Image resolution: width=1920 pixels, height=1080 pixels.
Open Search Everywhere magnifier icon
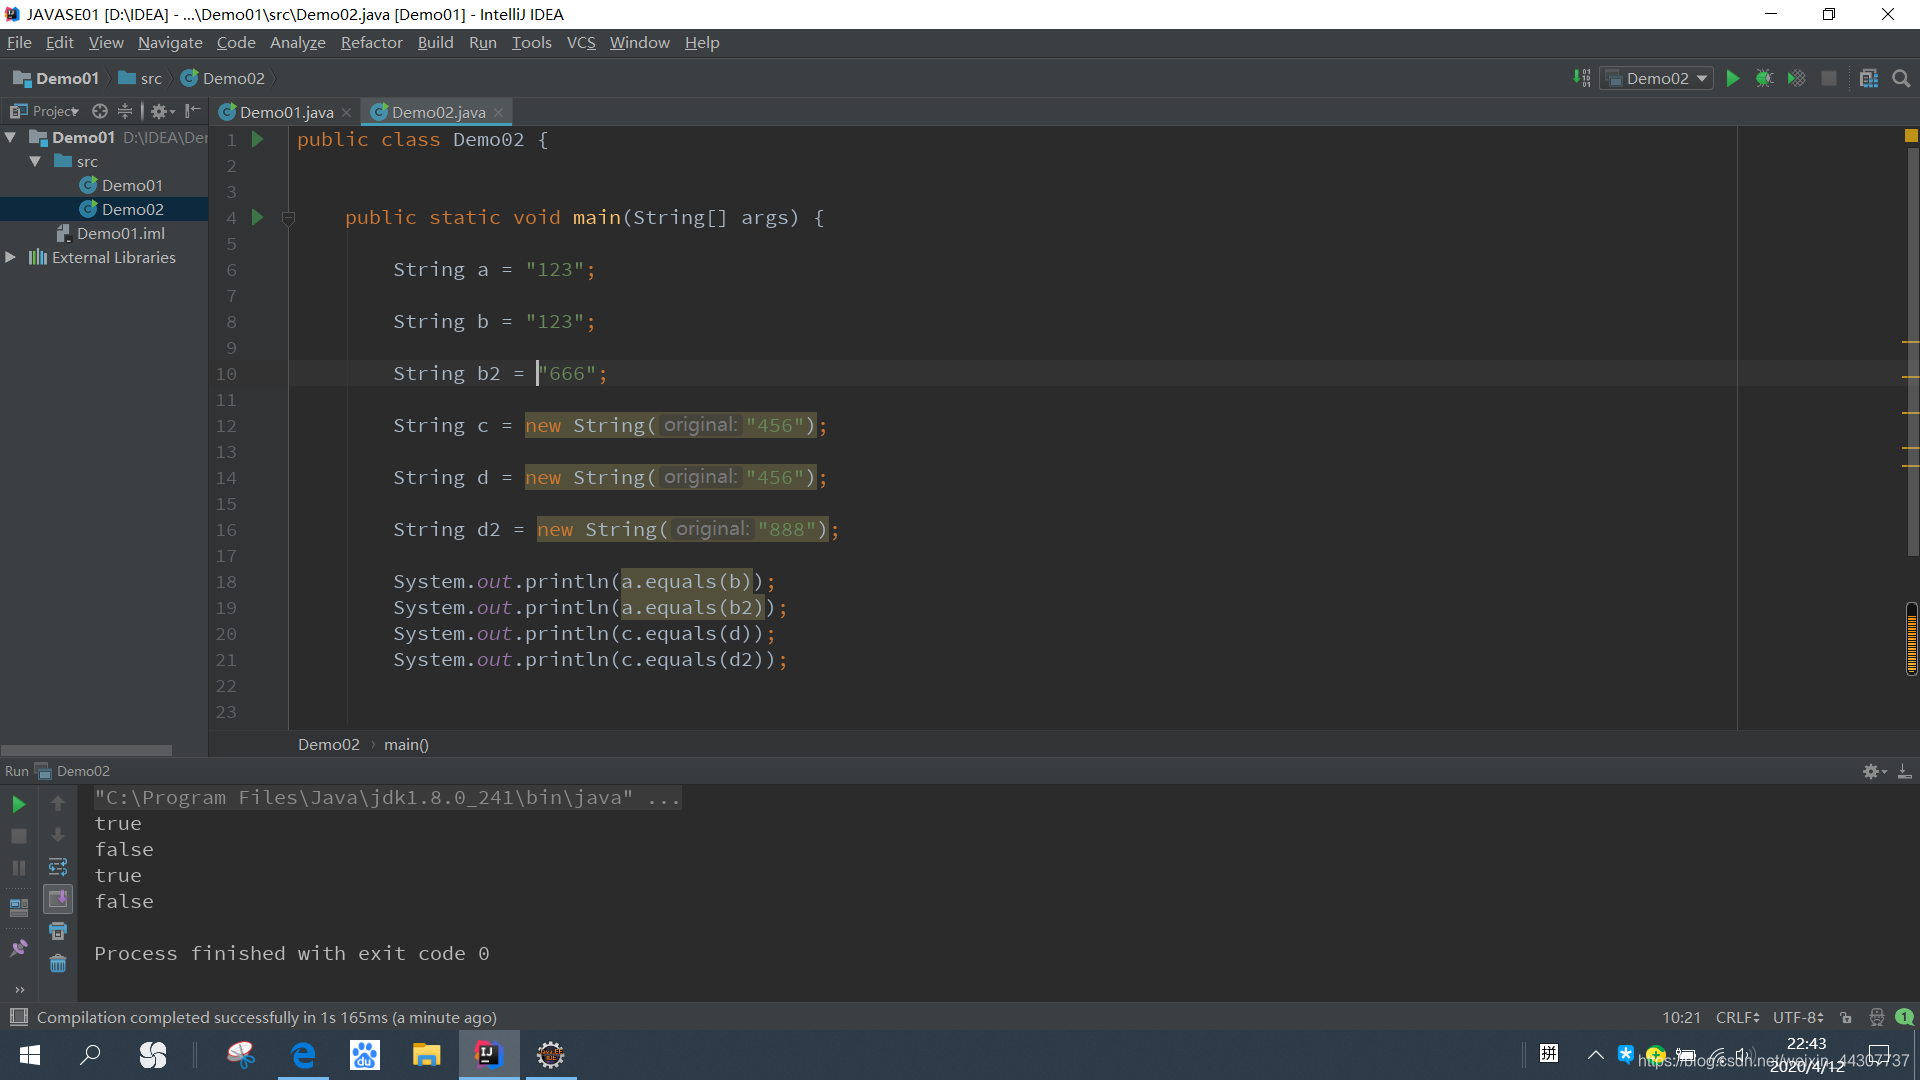1901,78
